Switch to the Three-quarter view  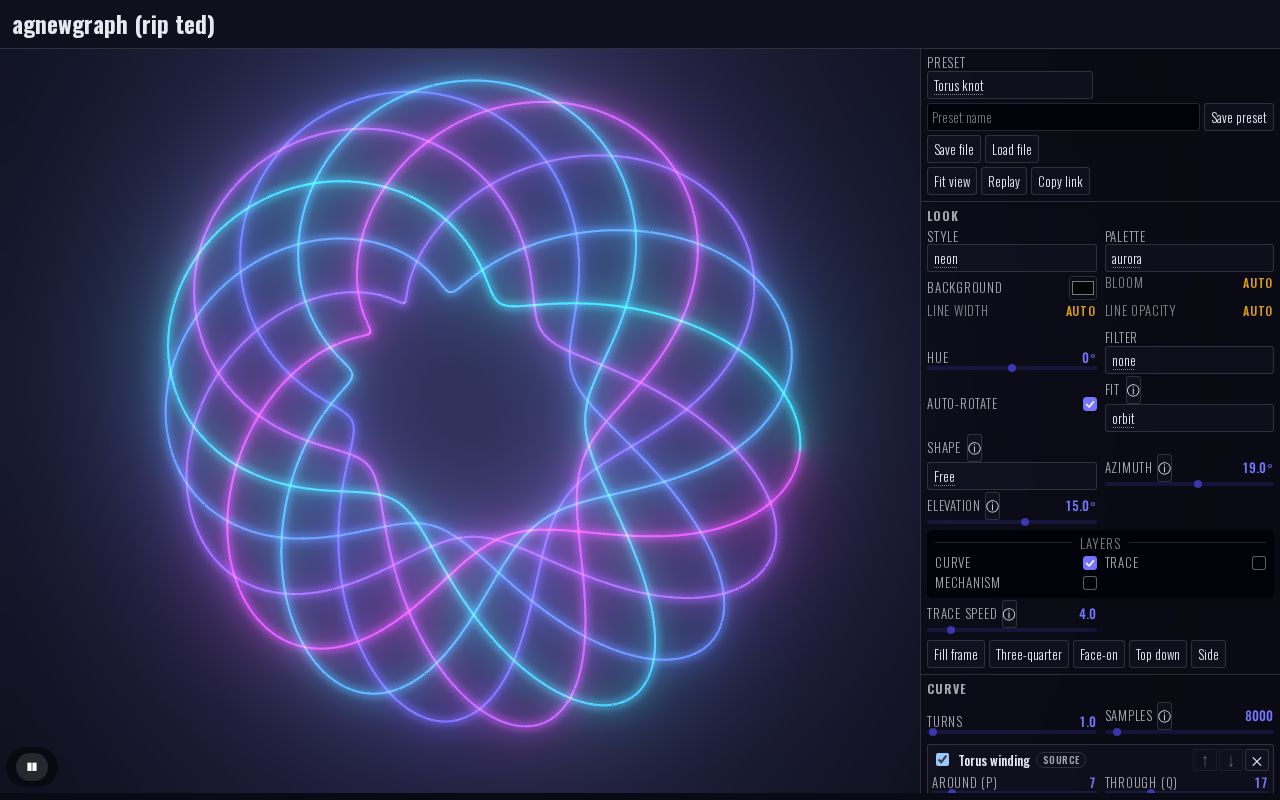(x=1029, y=654)
